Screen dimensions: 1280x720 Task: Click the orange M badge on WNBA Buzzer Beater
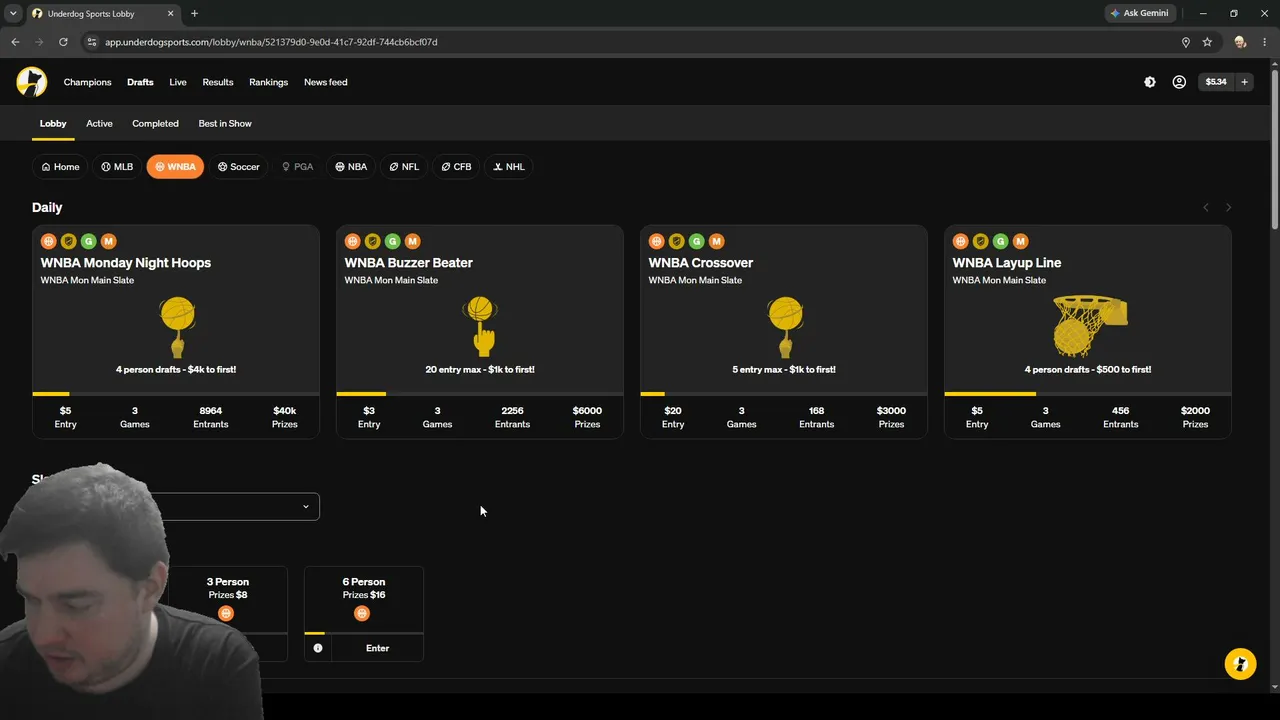[412, 241]
